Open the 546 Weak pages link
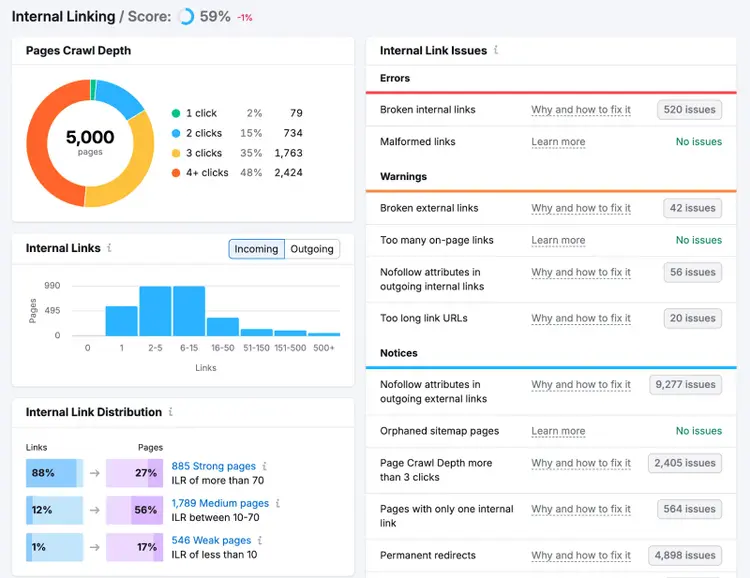 point(211,540)
